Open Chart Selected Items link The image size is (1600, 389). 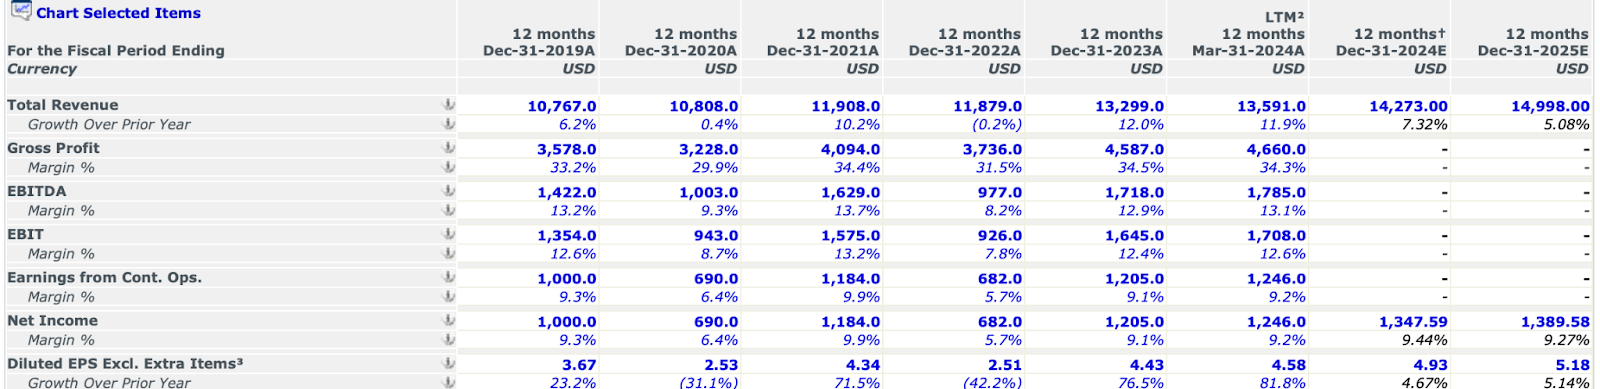[x=118, y=13]
